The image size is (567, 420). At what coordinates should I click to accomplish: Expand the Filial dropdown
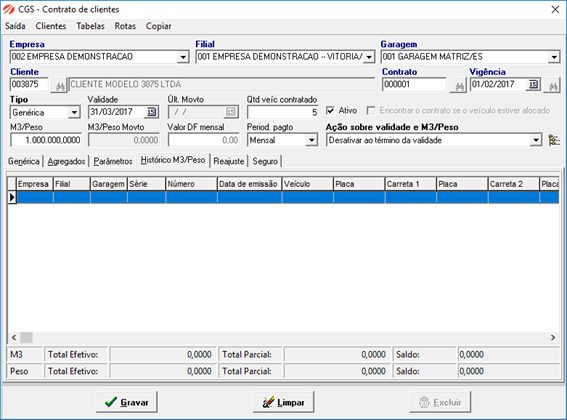coord(369,57)
